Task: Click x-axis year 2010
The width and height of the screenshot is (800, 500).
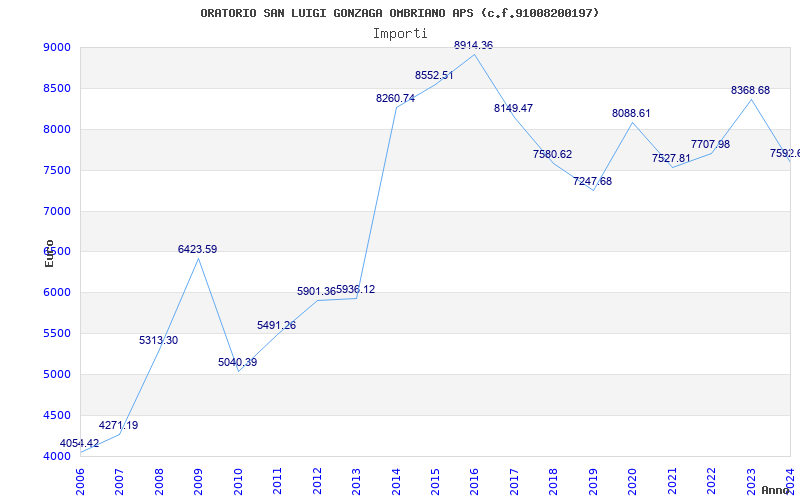Action: [x=238, y=481]
